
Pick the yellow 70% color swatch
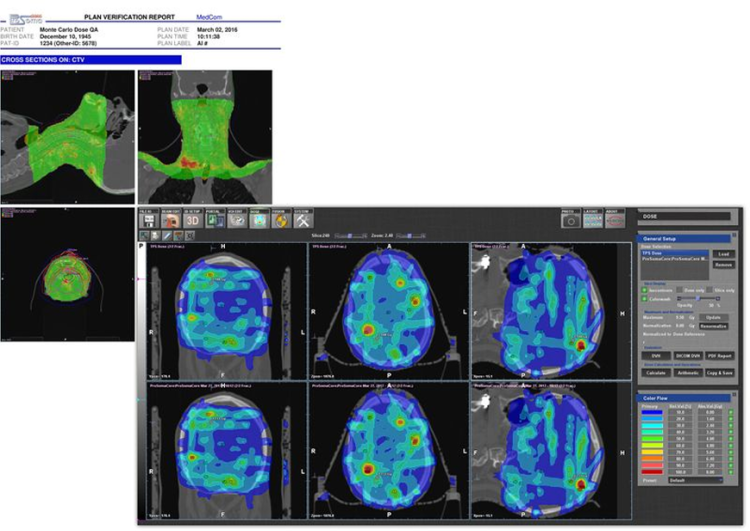[x=652, y=452]
